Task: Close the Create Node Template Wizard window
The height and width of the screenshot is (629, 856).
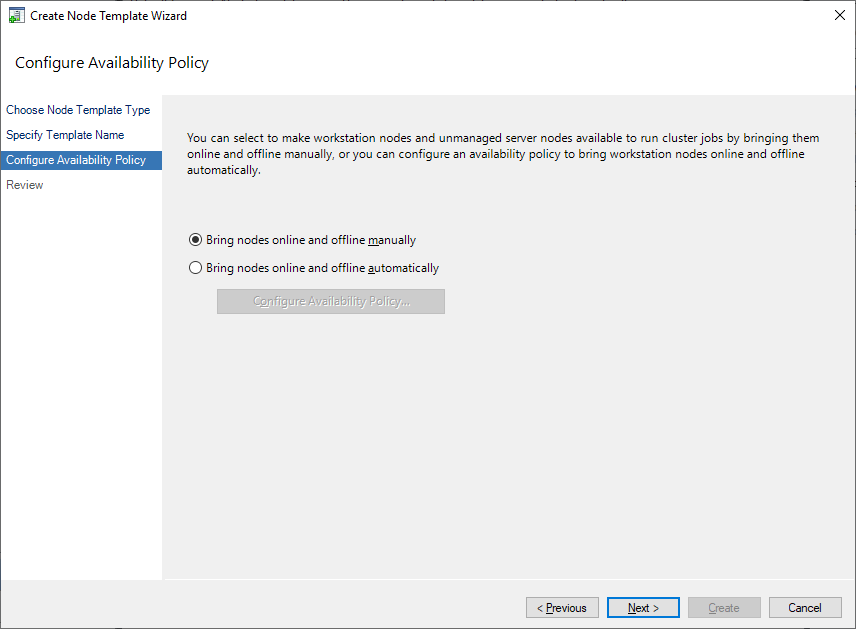Action: click(839, 15)
